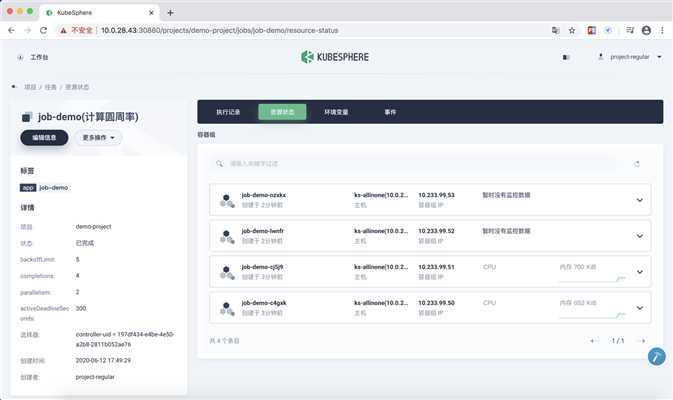The height and width of the screenshot is (400, 673).
Task: Click node ks-allinone in job-demo-ozxkx row
Action: pos(381,195)
